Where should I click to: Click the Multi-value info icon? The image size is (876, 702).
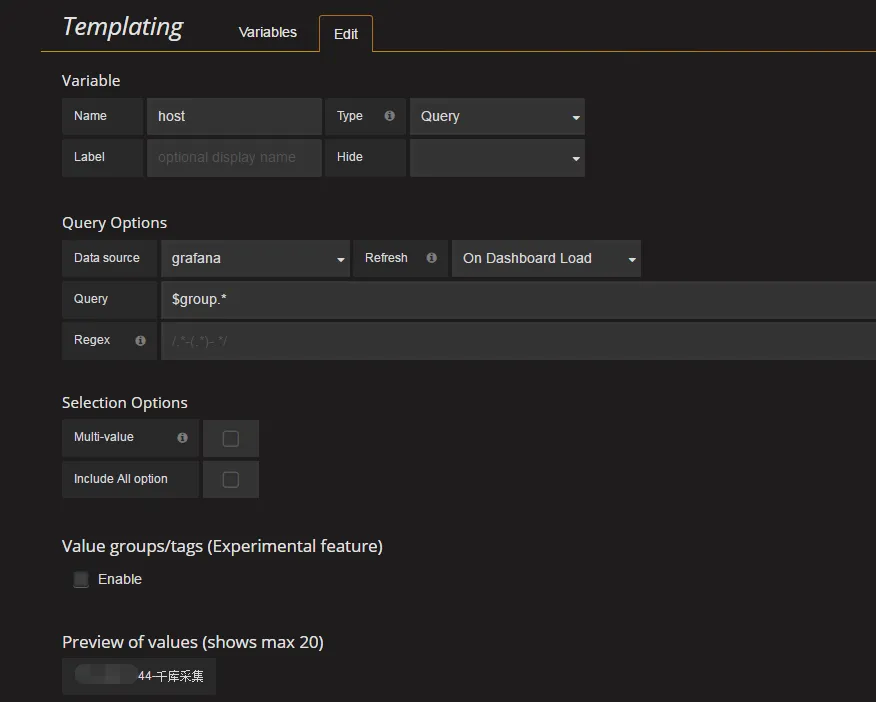[x=182, y=438]
